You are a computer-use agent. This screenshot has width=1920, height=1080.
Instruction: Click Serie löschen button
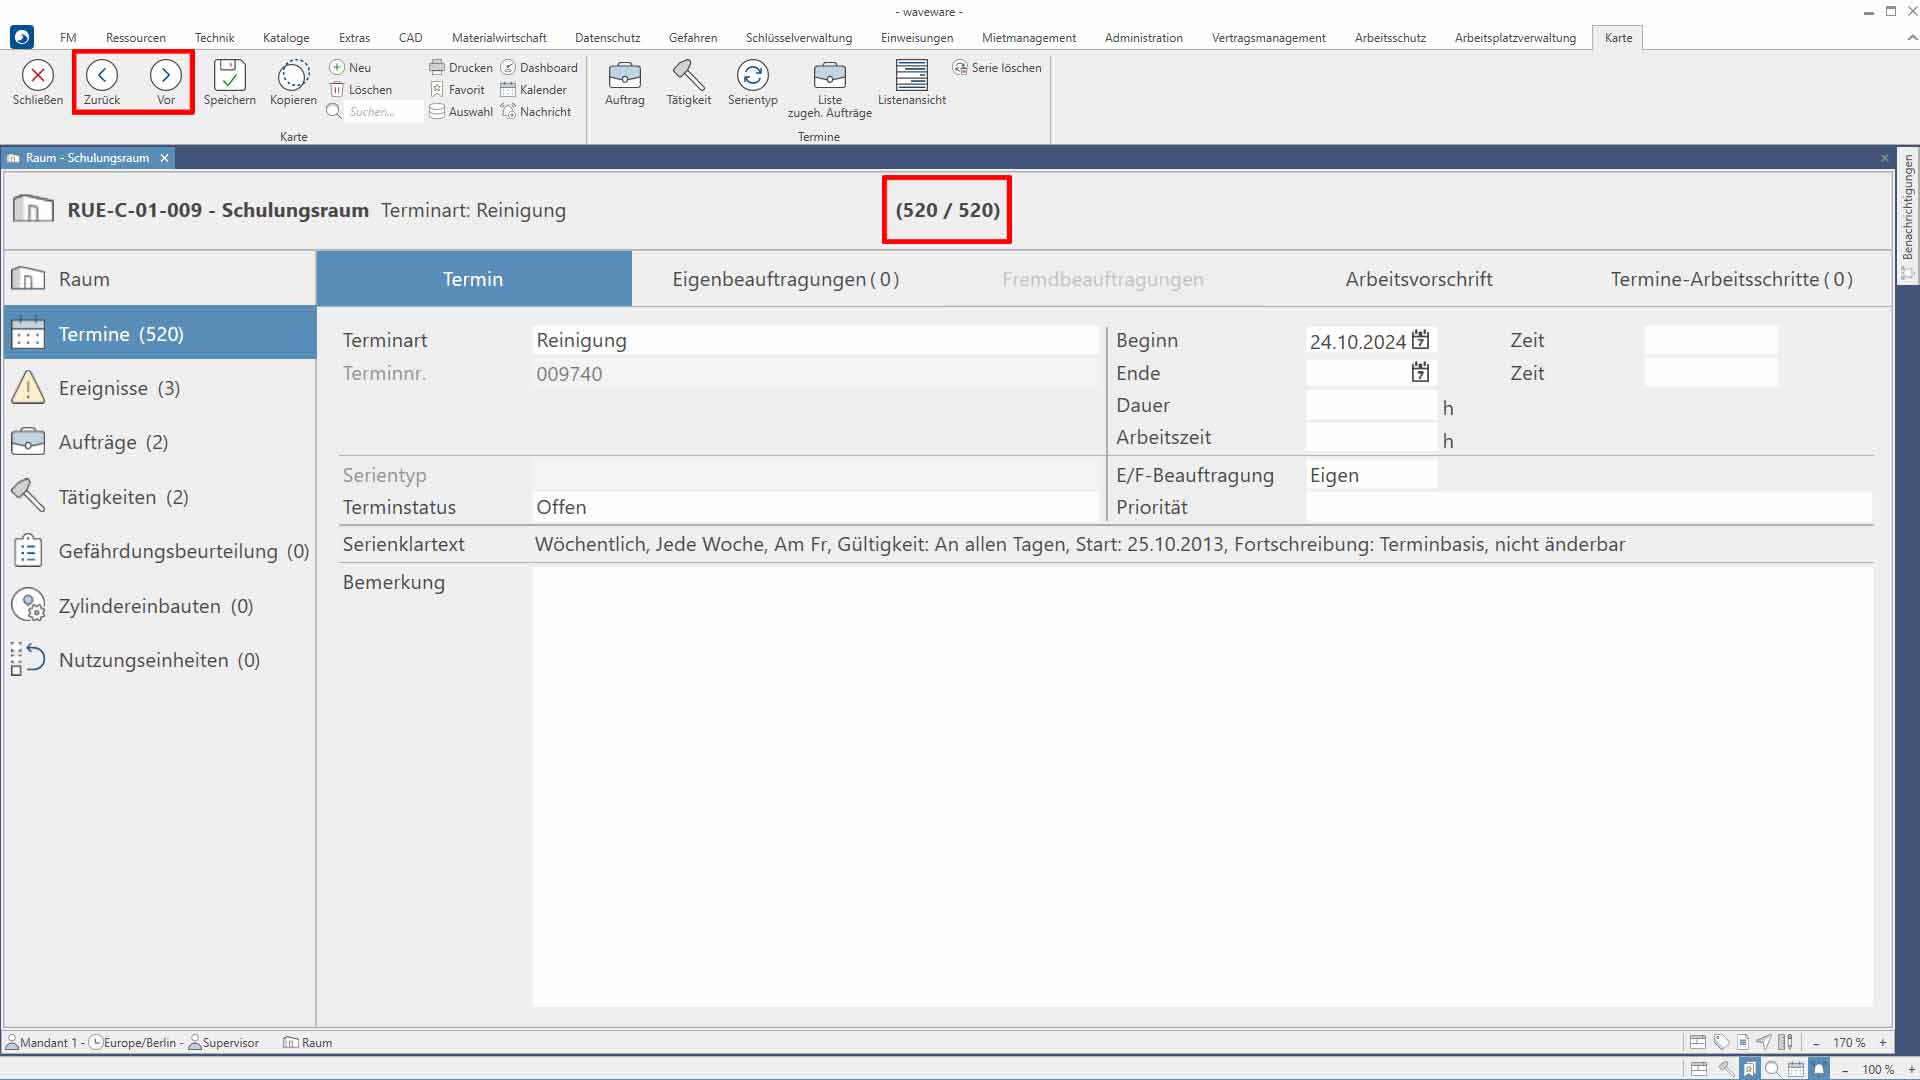997,68
